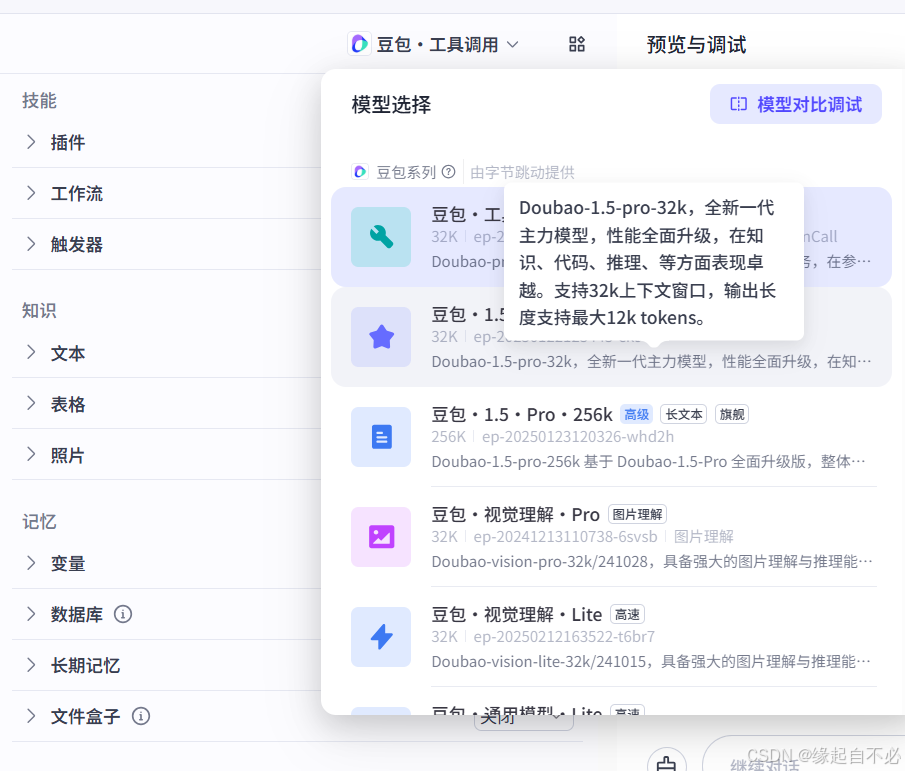This screenshot has height=771, width=905.
Task: Click the 高级 tag on 256k model
Action: click(637, 414)
